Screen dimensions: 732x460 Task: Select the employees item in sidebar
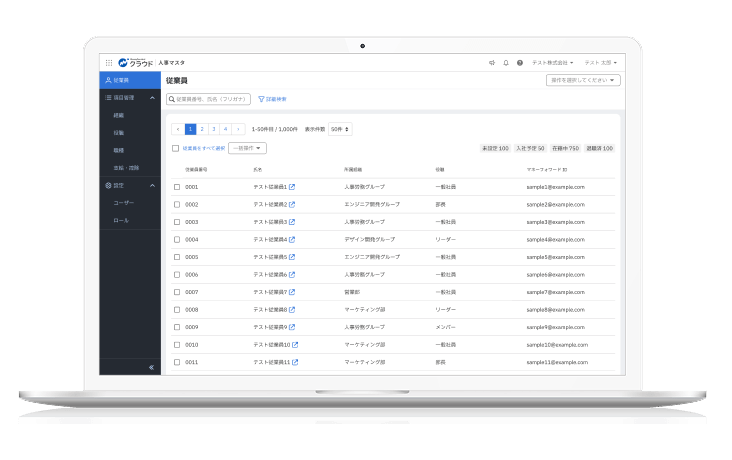coord(130,80)
